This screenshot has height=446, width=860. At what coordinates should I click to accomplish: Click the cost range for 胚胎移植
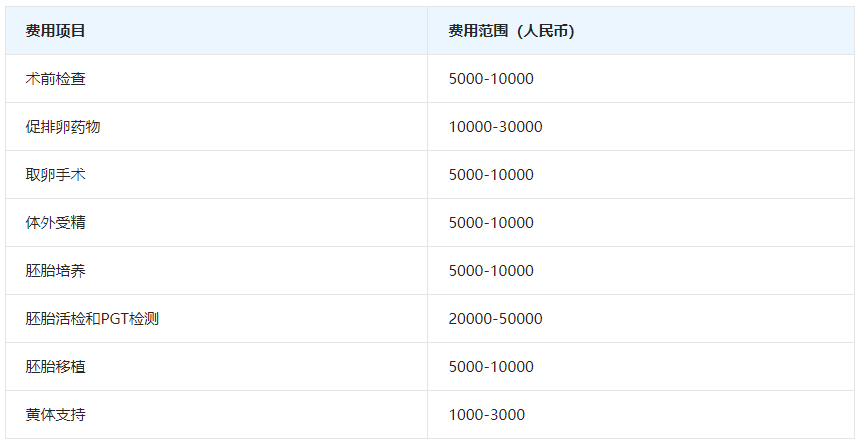coord(491,367)
